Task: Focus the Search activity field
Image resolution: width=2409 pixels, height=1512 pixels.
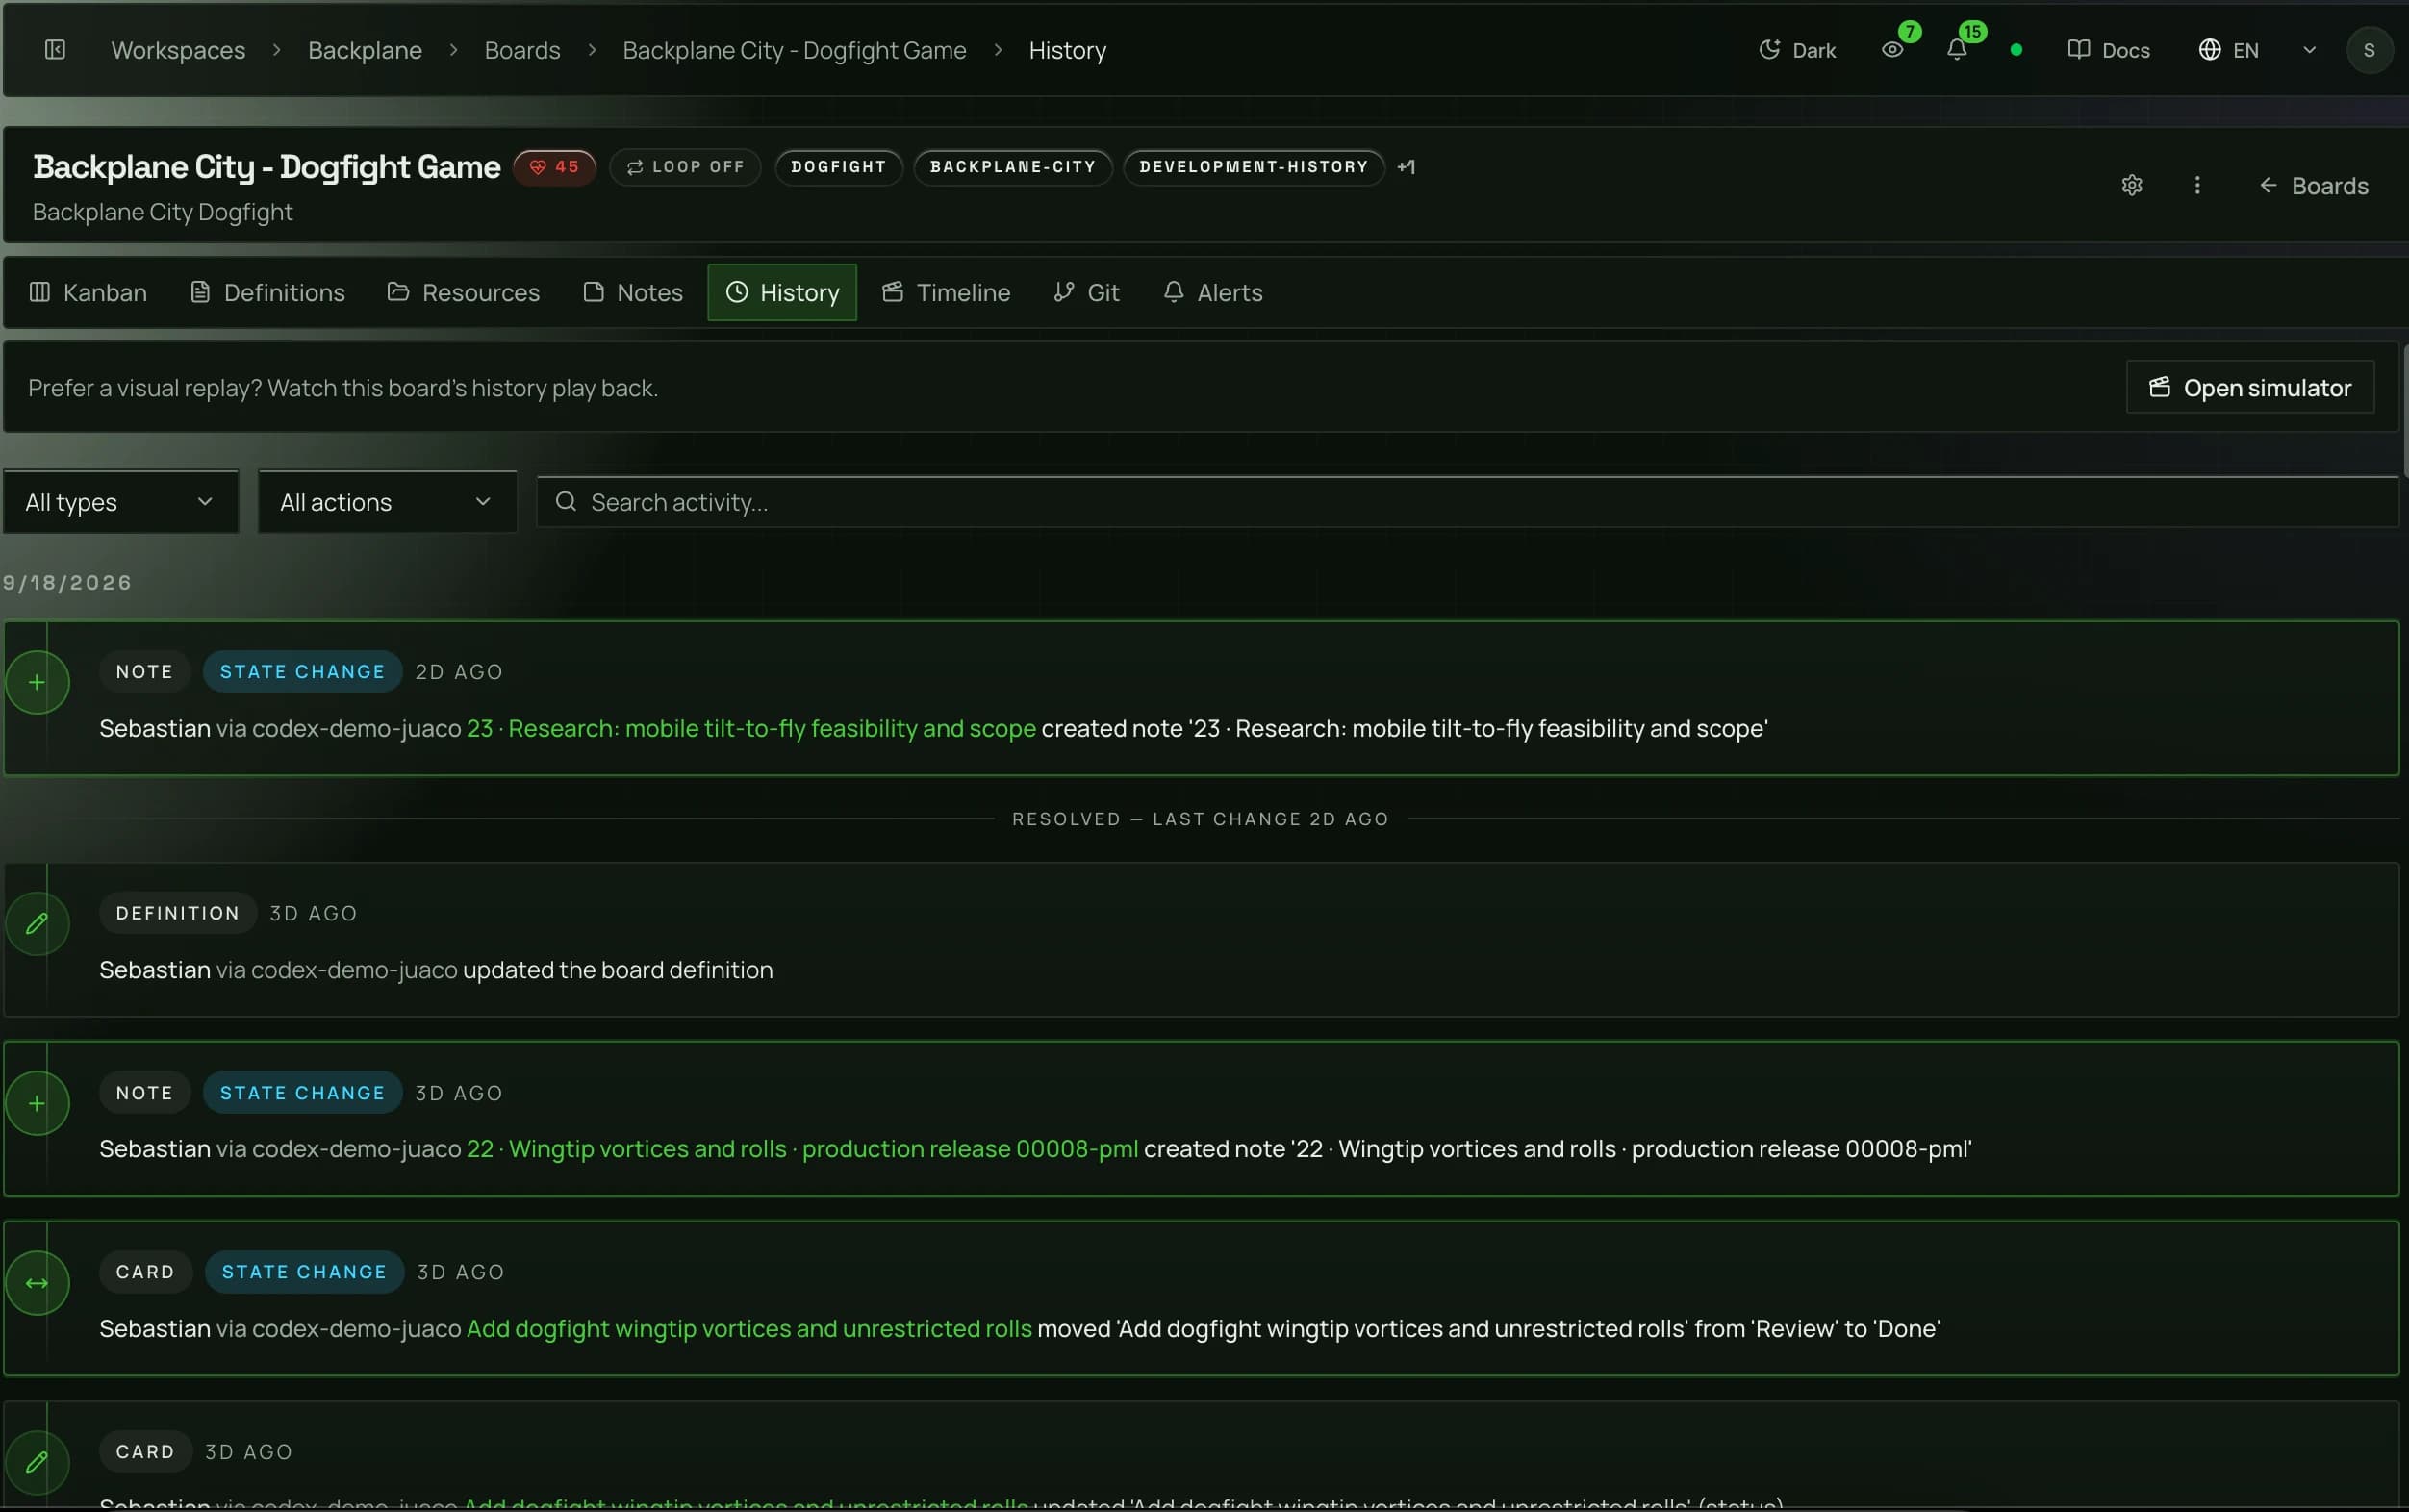Action: coord(1467,502)
